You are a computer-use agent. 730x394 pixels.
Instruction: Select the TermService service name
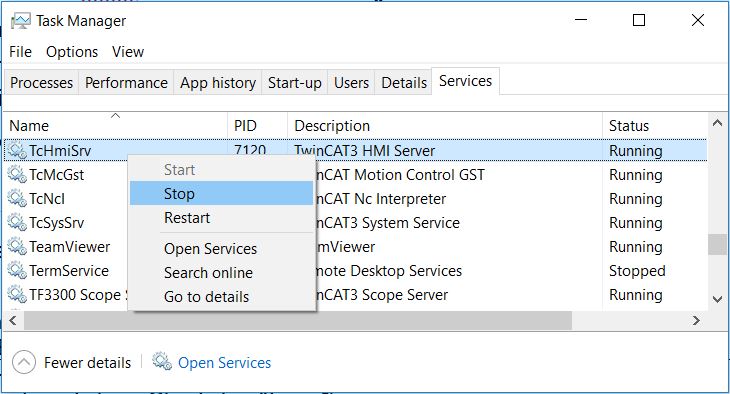(69, 271)
